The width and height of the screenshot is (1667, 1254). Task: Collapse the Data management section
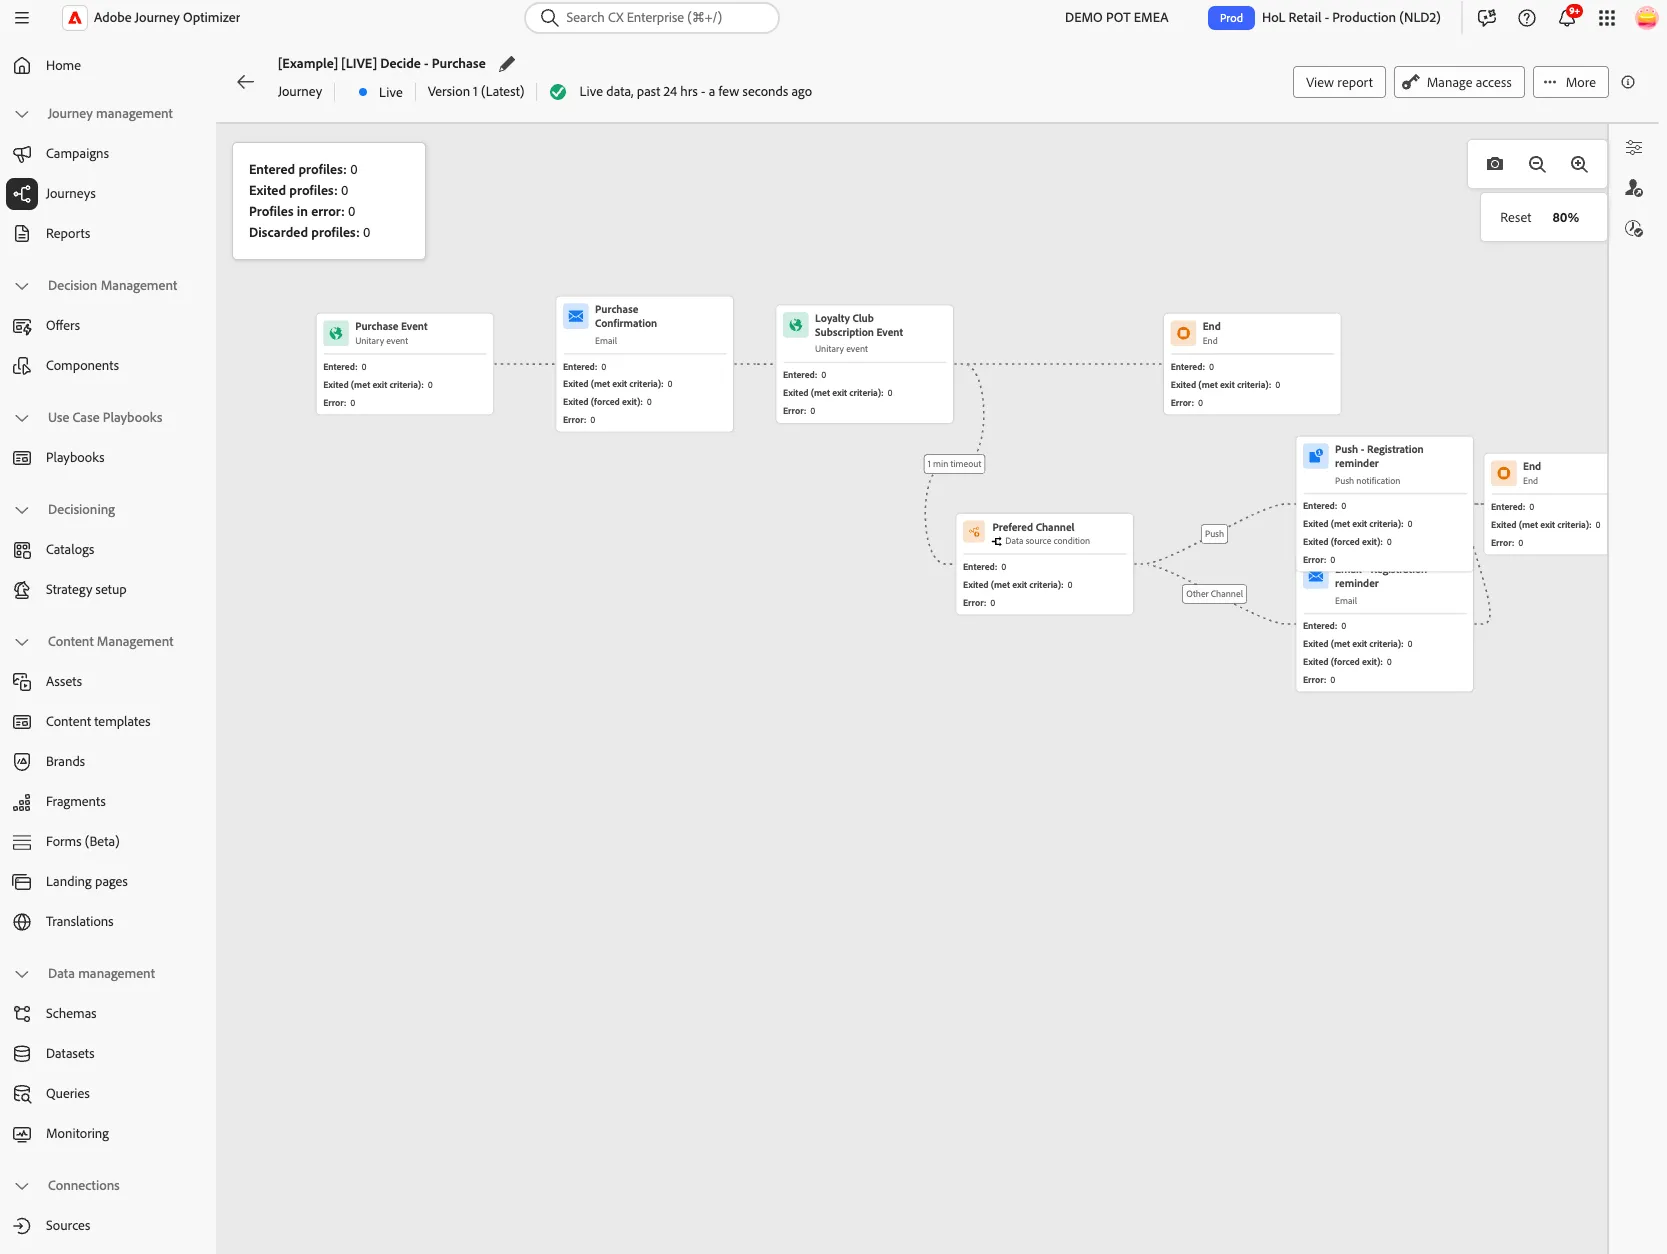pos(22,974)
